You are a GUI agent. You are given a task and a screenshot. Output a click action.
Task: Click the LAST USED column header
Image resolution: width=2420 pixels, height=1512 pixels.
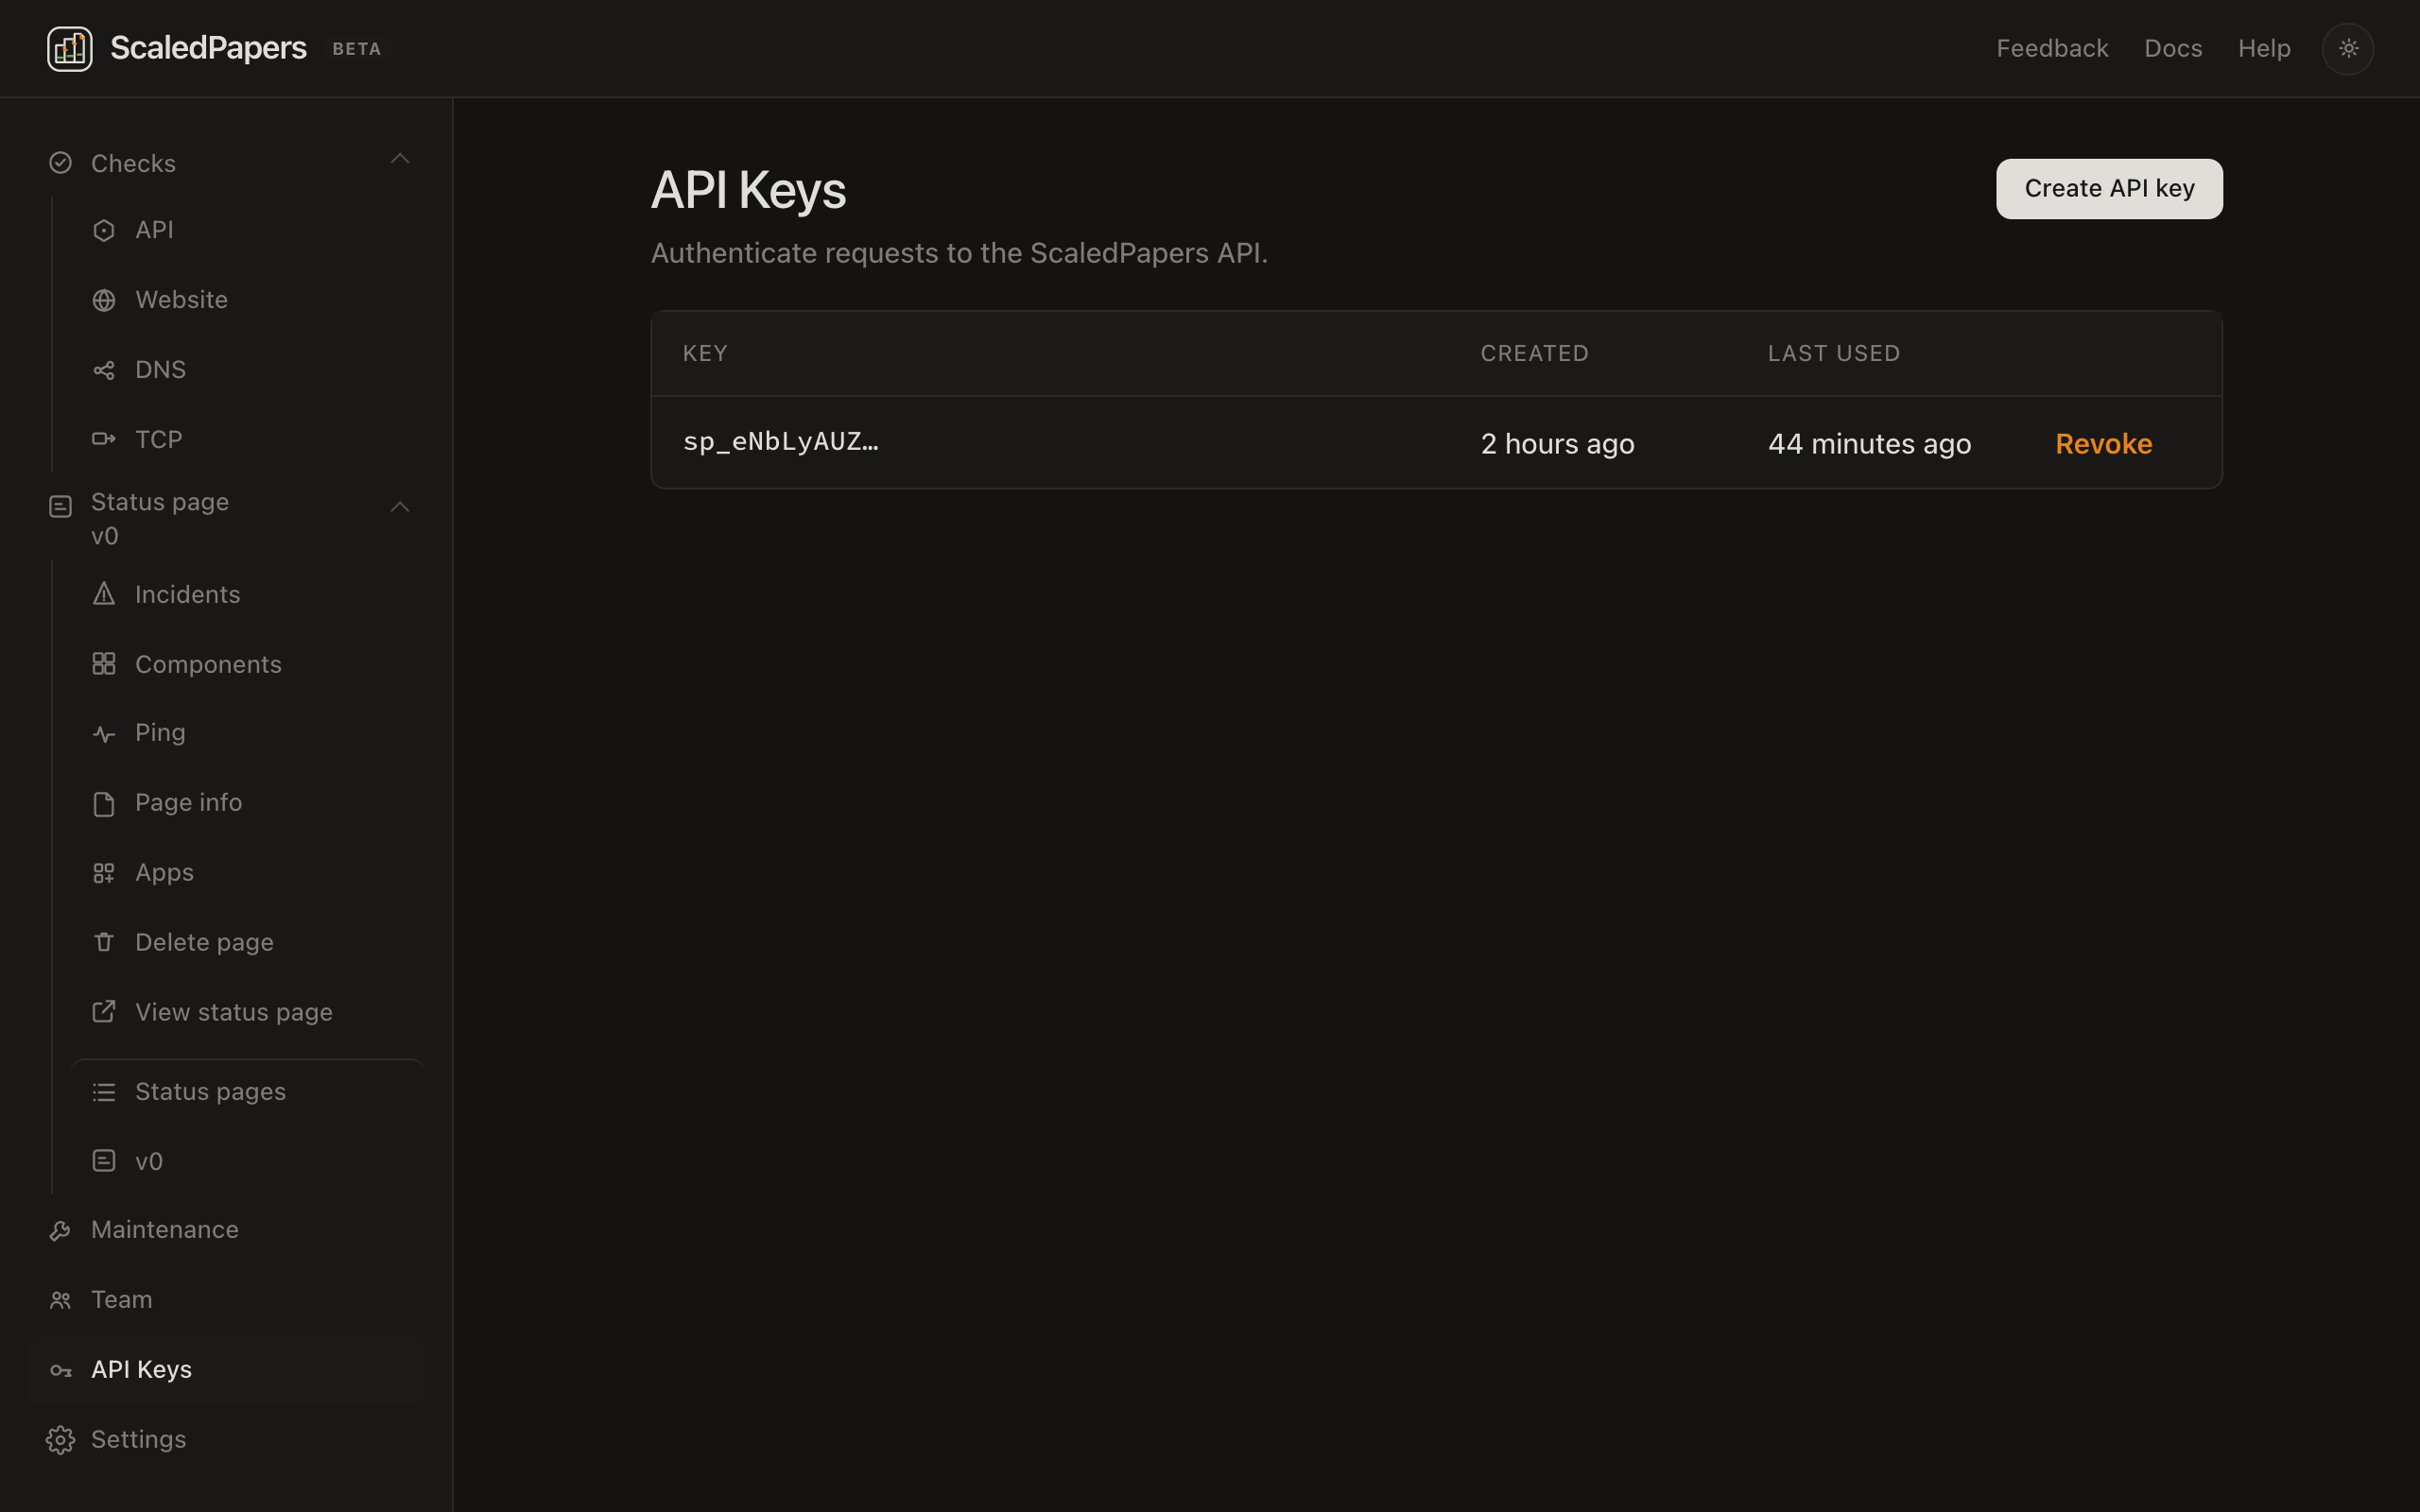1833,353
